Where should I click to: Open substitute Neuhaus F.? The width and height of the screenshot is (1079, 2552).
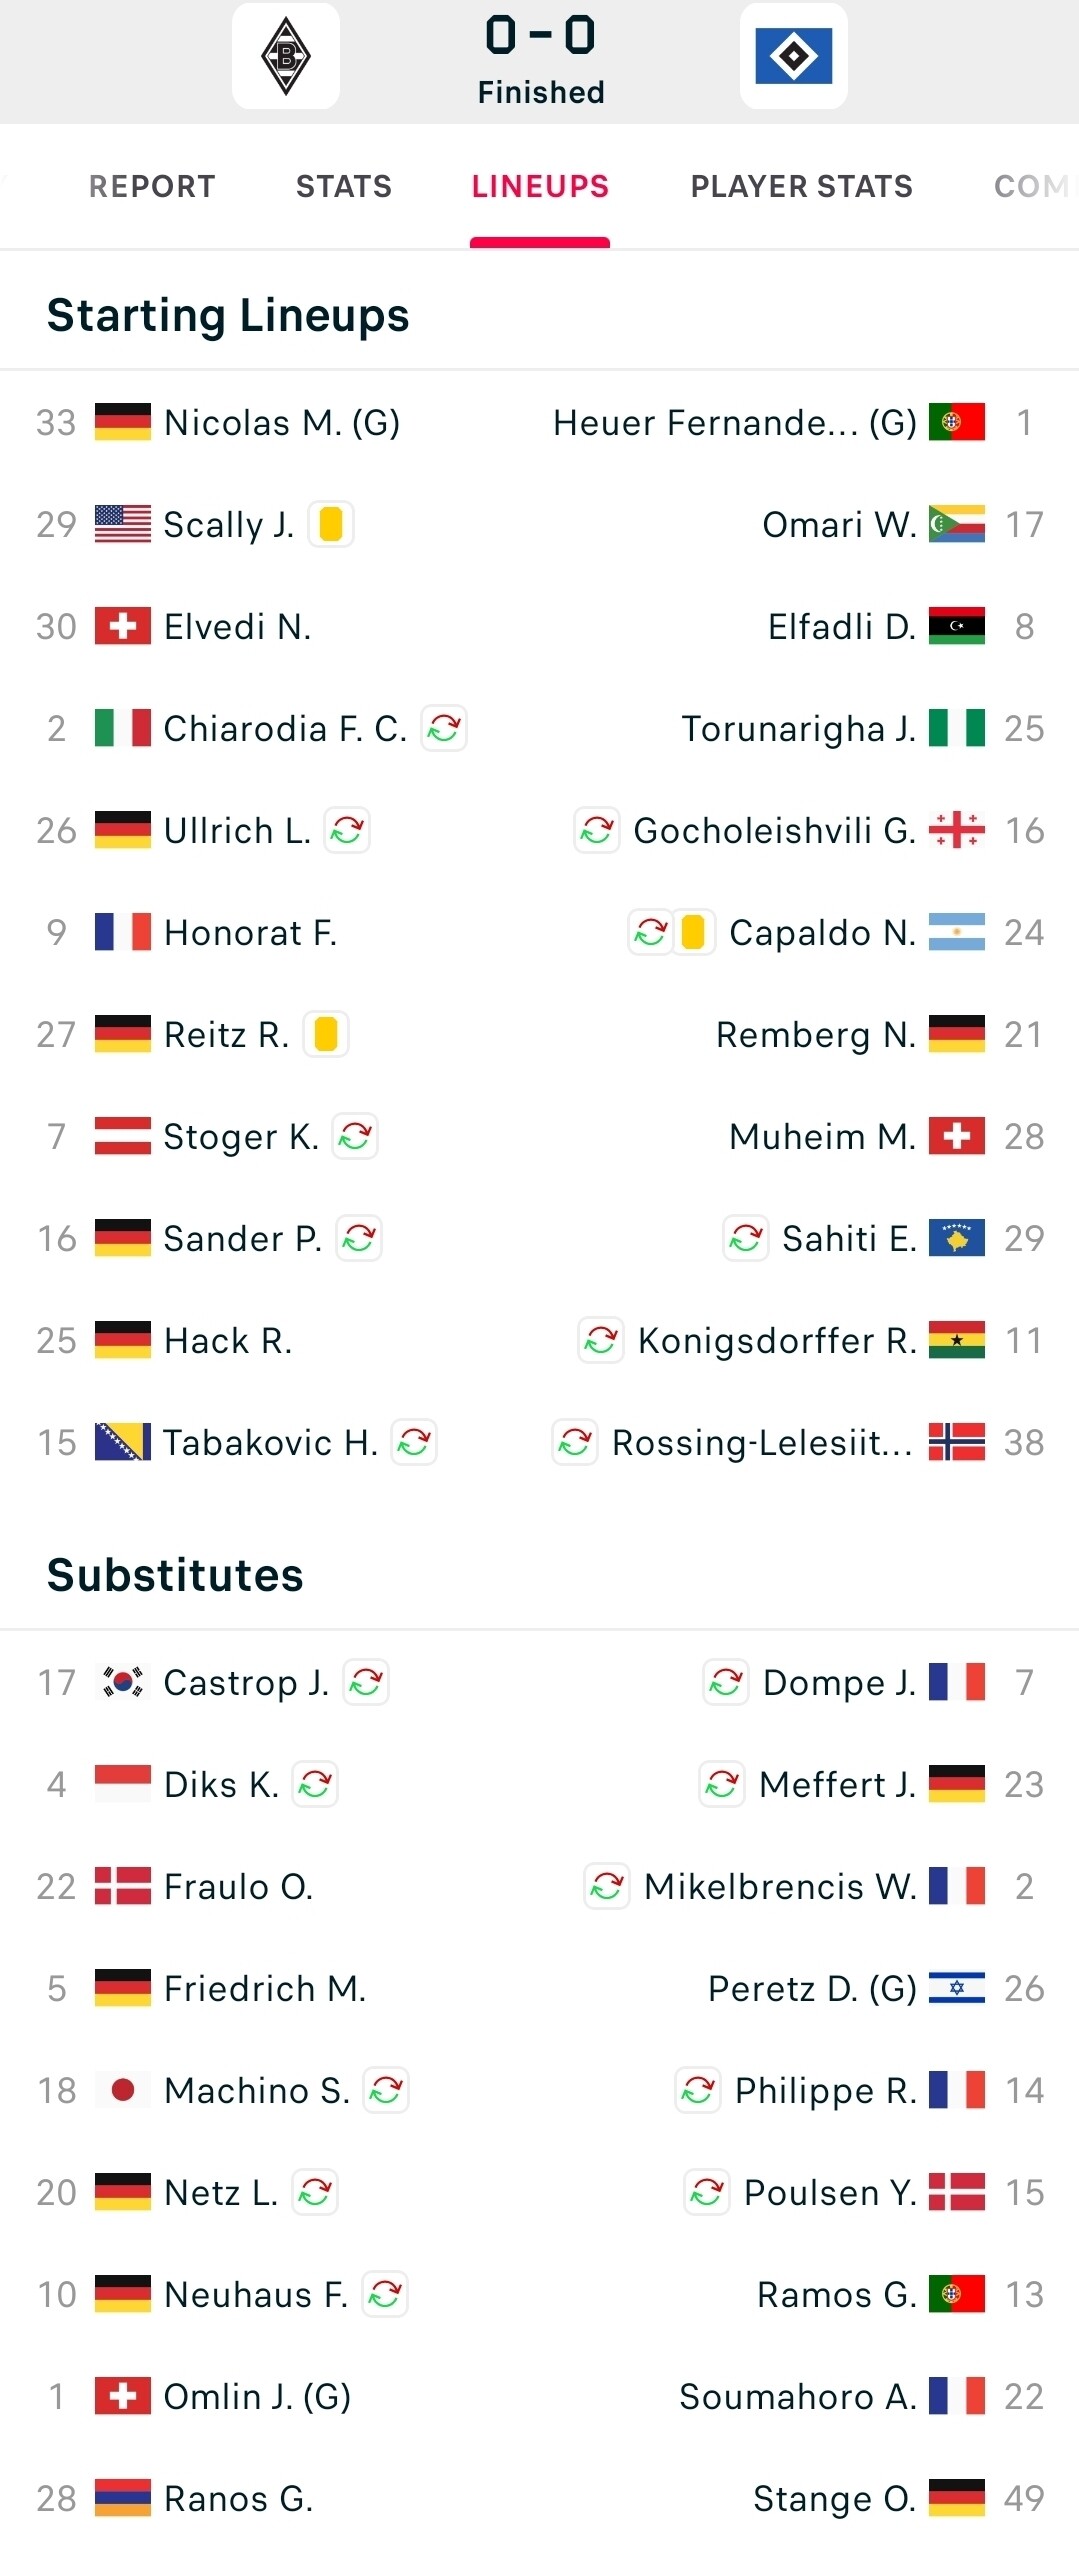click(x=255, y=2294)
